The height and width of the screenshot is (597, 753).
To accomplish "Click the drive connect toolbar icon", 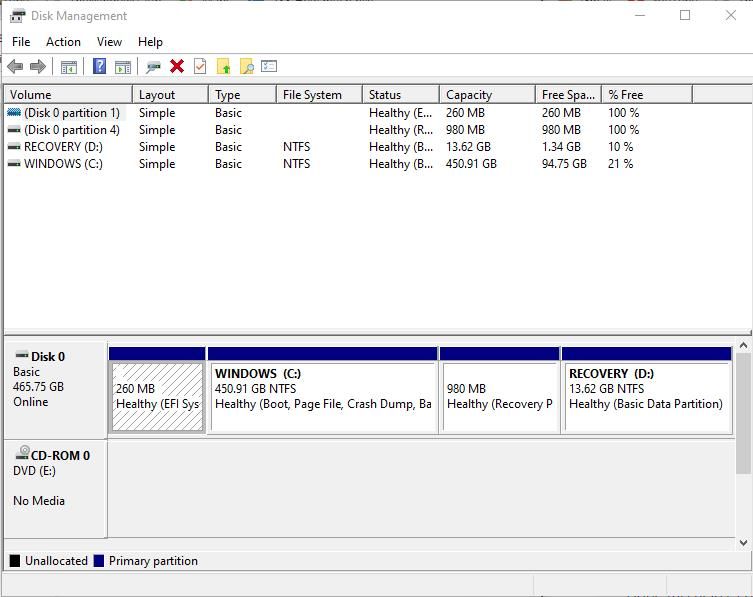I will point(153,67).
